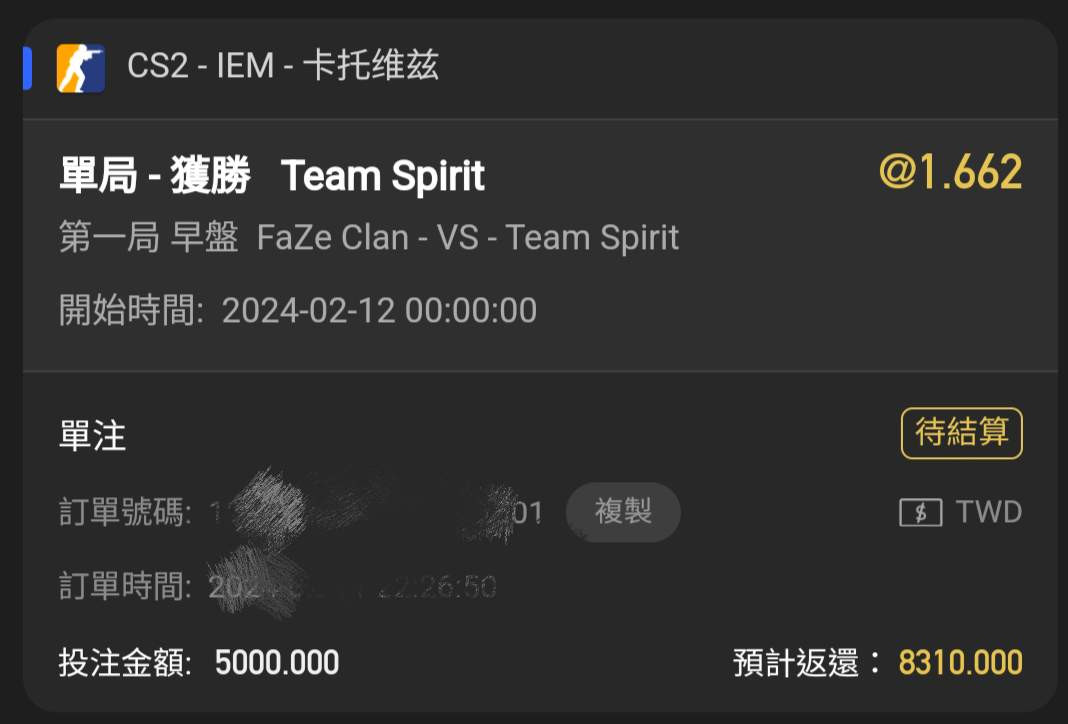1068x724 pixels.
Task: Click the TWD currency label
Action: [989, 512]
